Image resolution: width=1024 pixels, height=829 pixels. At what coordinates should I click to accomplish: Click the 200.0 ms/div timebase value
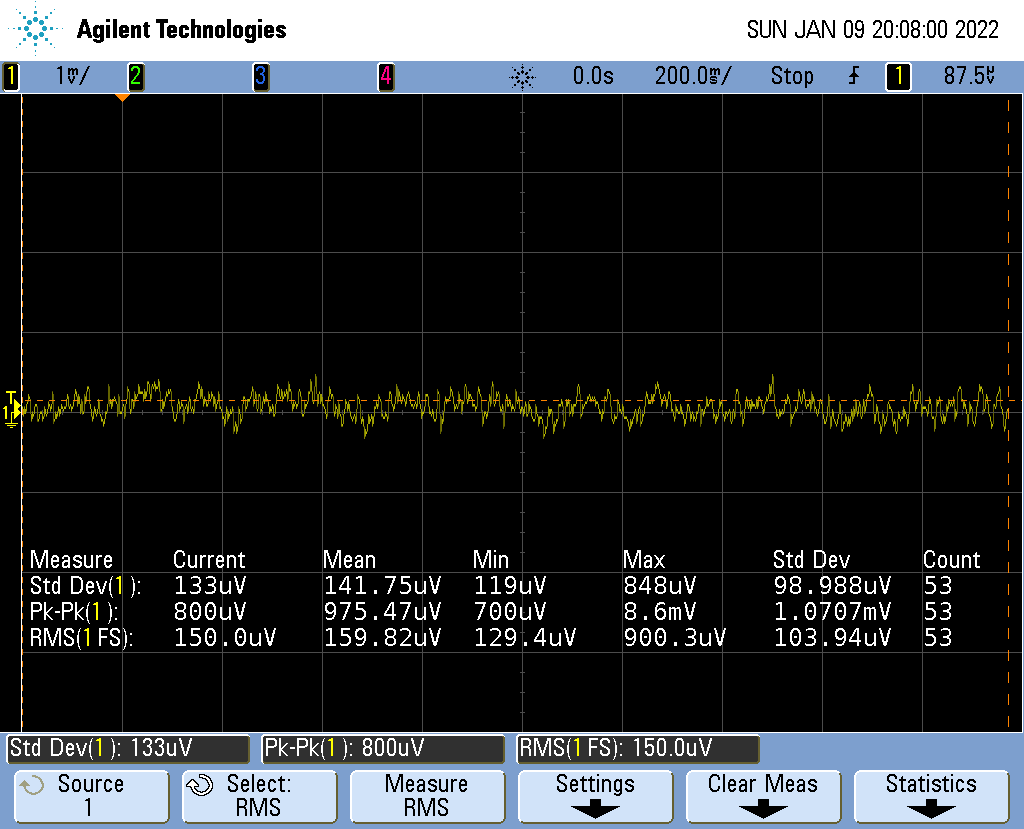click(693, 76)
